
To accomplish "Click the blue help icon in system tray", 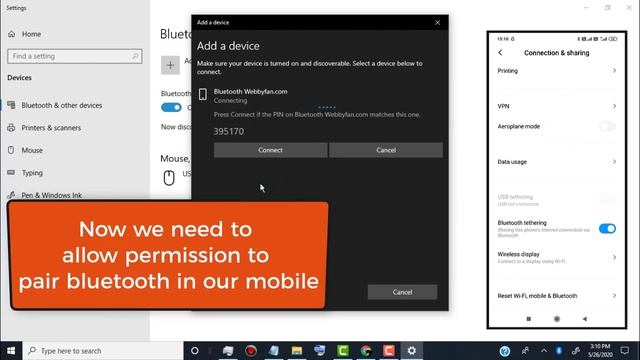I will point(504,351).
